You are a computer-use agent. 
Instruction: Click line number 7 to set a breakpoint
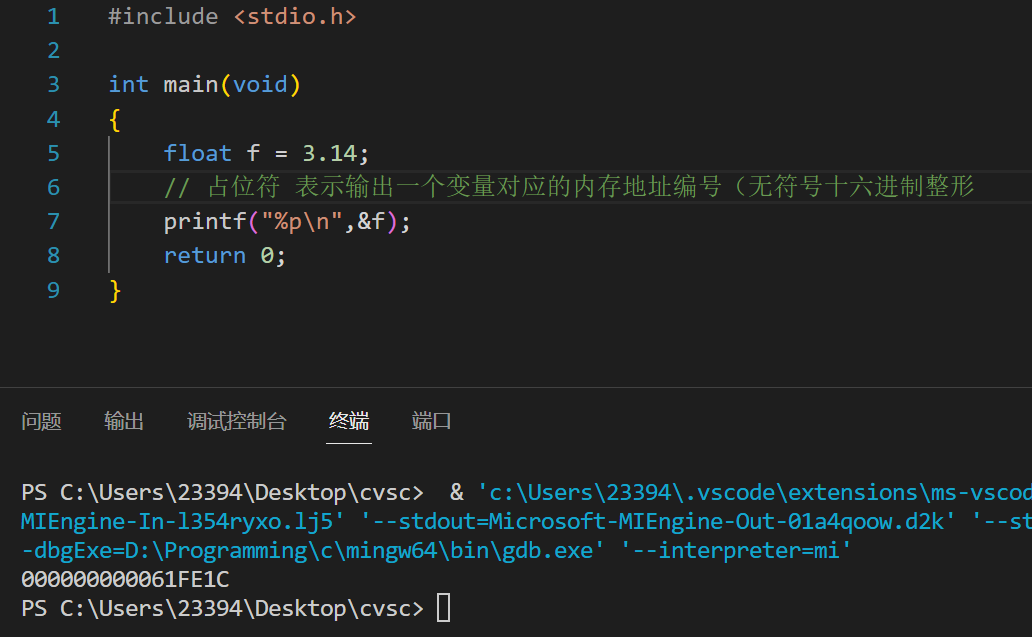[x=53, y=221]
